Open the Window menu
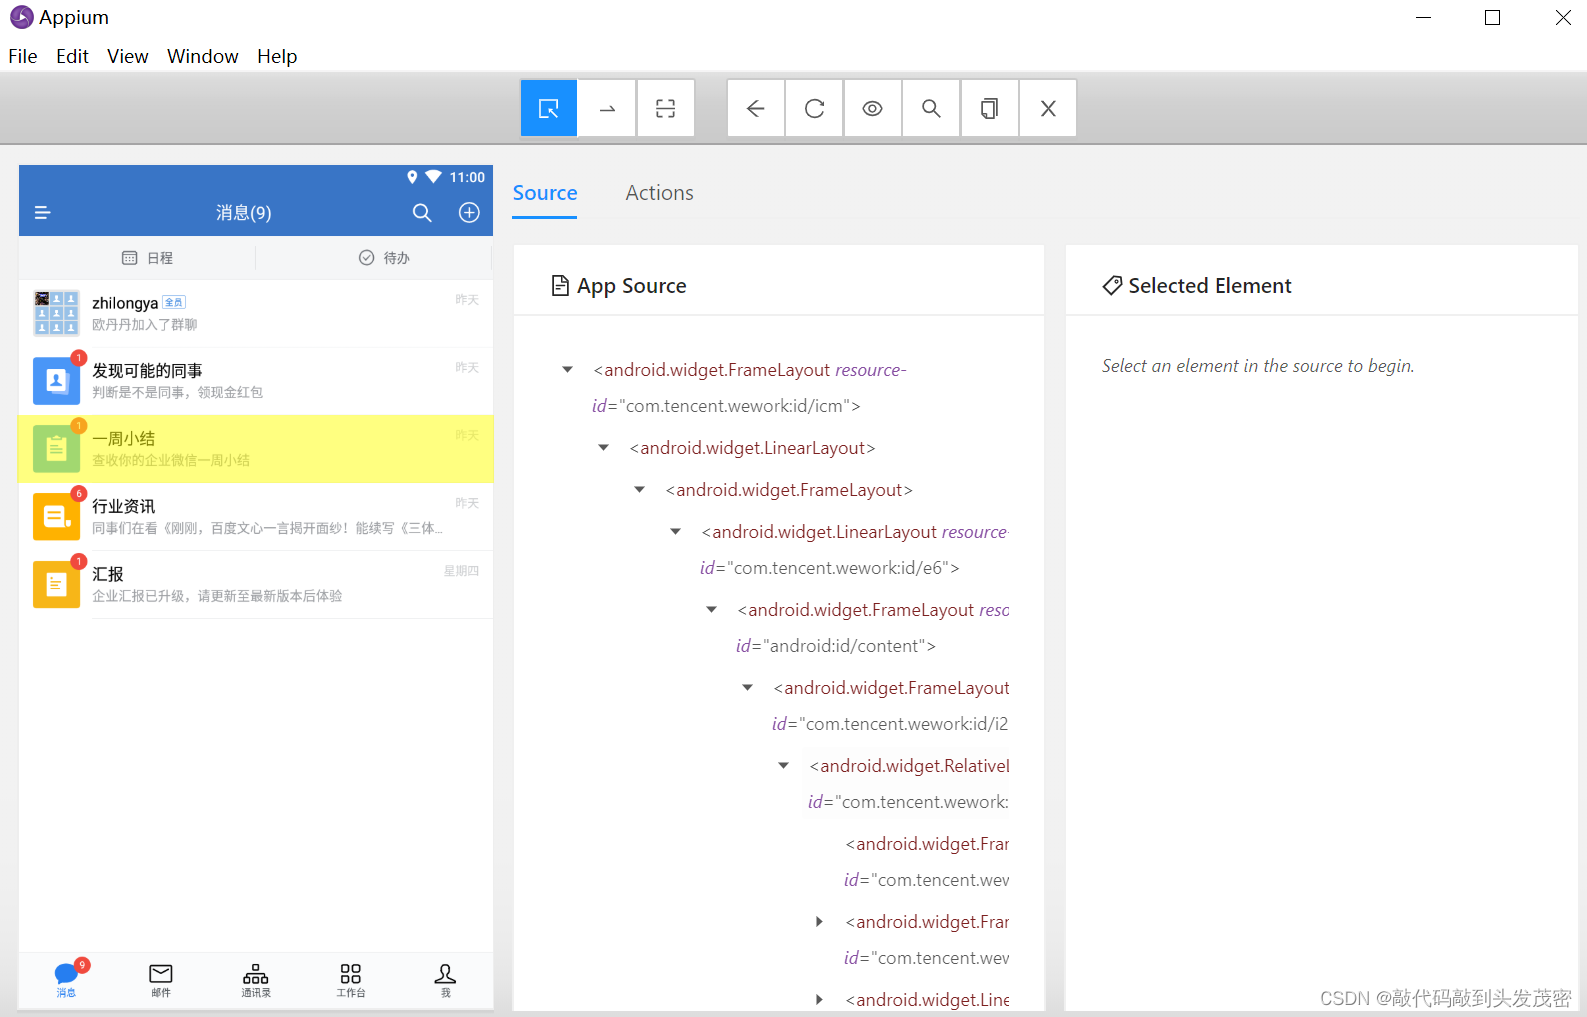This screenshot has width=1587, height=1017. [x=203, y=56]
